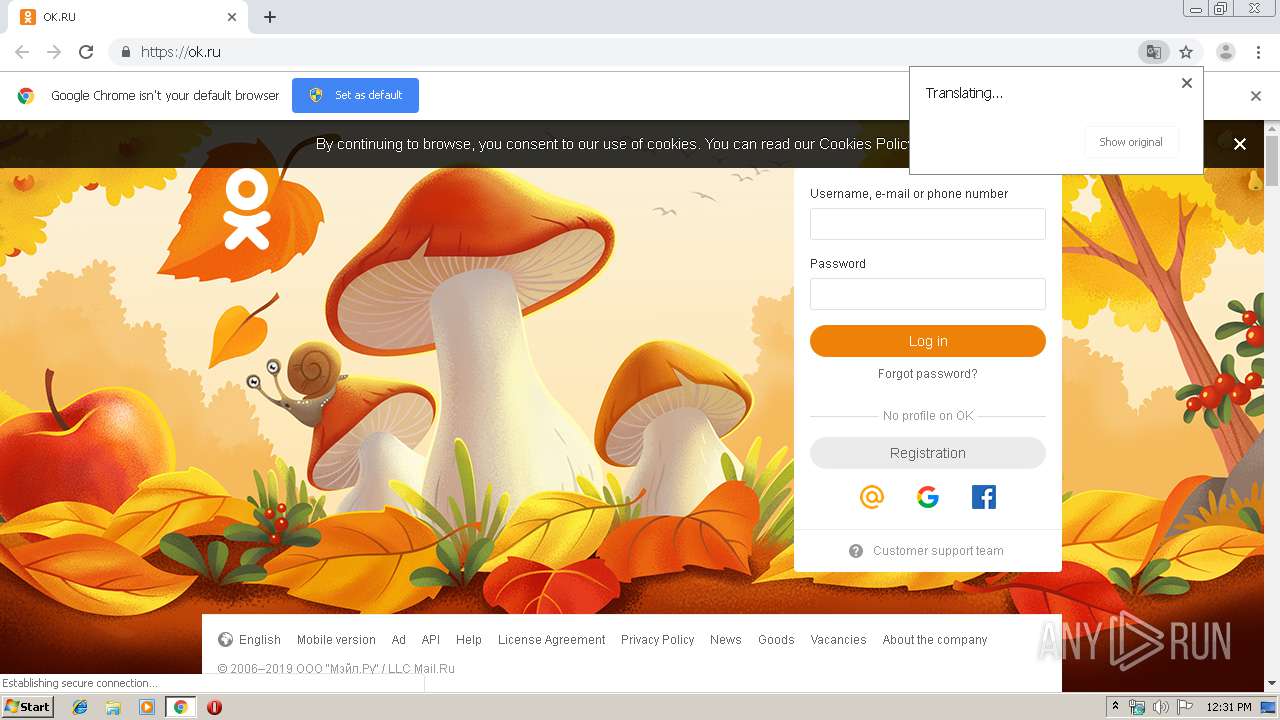The height and width of the screenshot is (720, 1280).
Task: Click the globe language icon in the footer
Action: tap(225, 640)
